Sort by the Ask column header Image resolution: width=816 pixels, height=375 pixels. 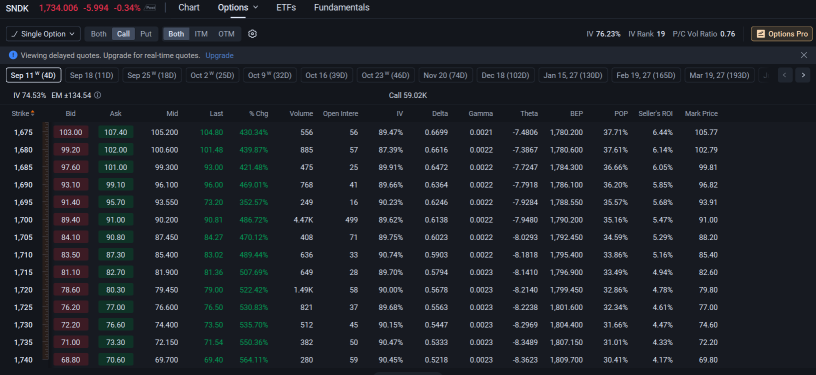pos(116,113)
